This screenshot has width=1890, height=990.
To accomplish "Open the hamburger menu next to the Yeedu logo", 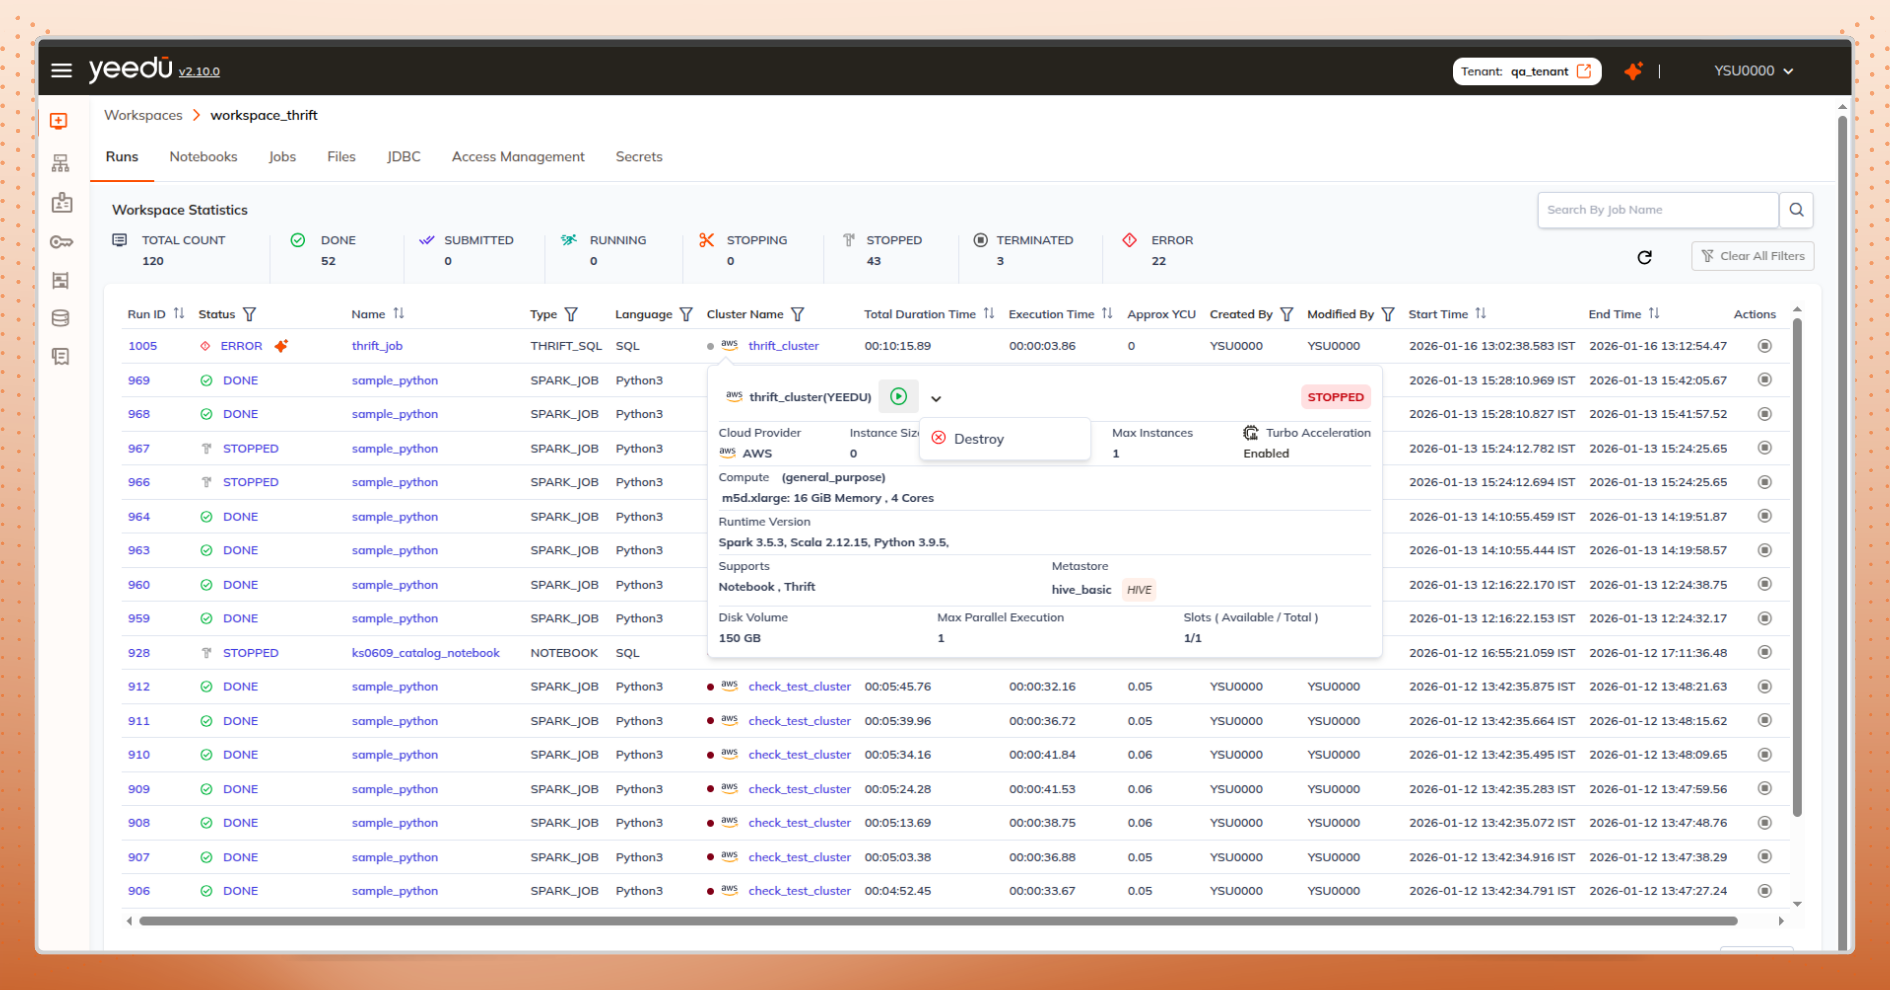I will 61,70.
